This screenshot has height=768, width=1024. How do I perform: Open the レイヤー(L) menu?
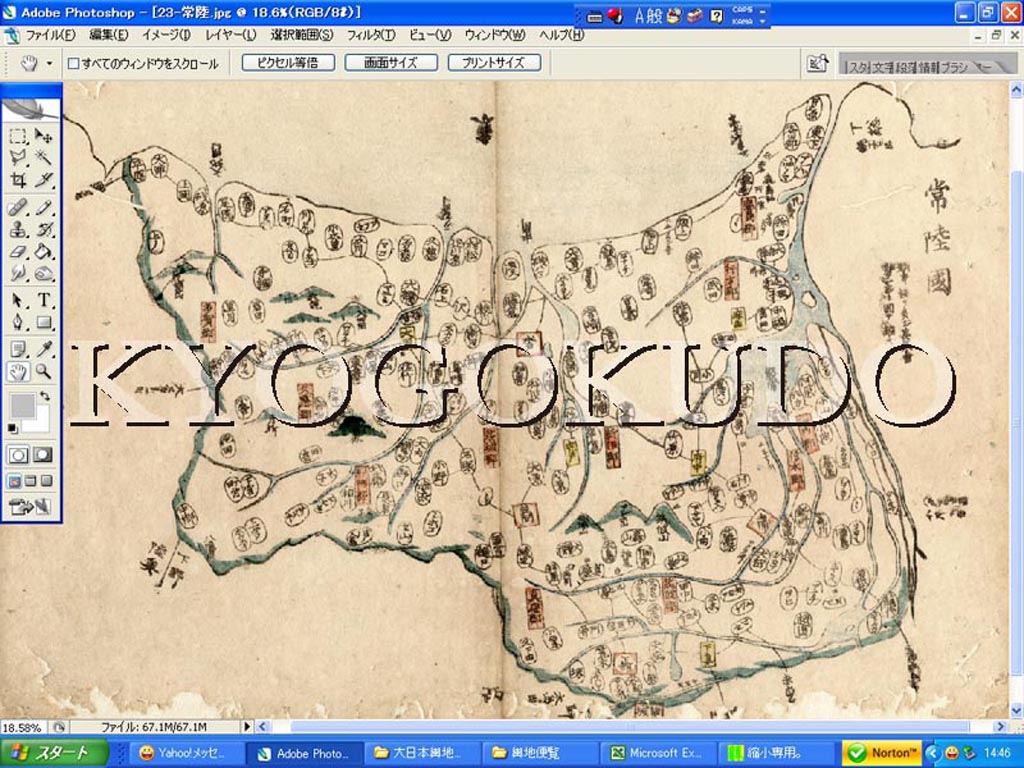click(x=231, y=35)
